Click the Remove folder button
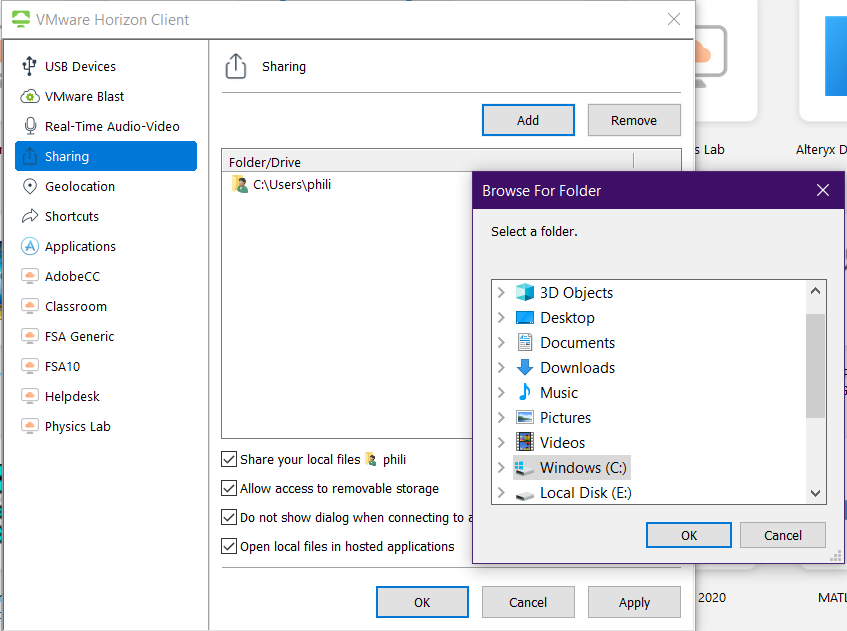 coord(634,120)
